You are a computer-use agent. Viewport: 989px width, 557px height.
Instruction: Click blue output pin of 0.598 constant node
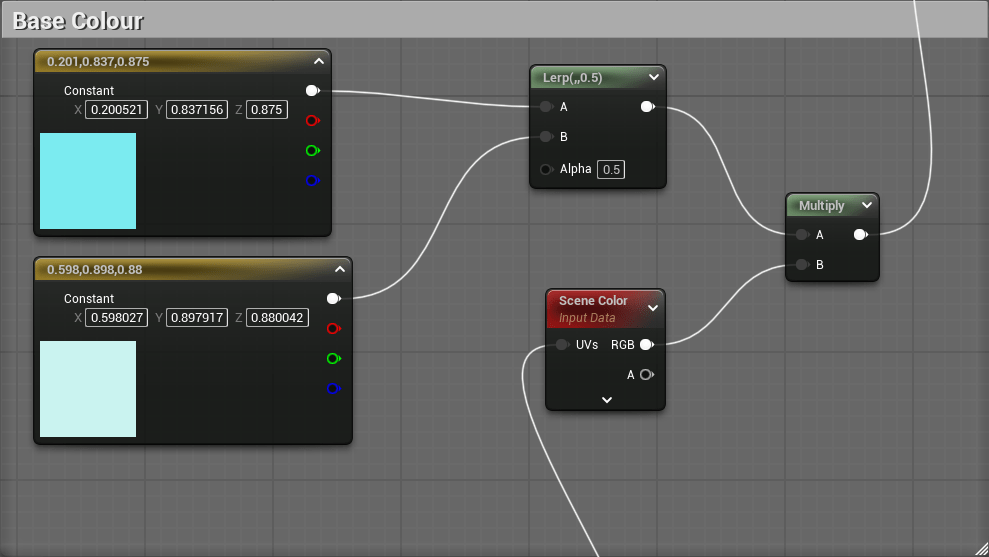[x=333, y=388]
